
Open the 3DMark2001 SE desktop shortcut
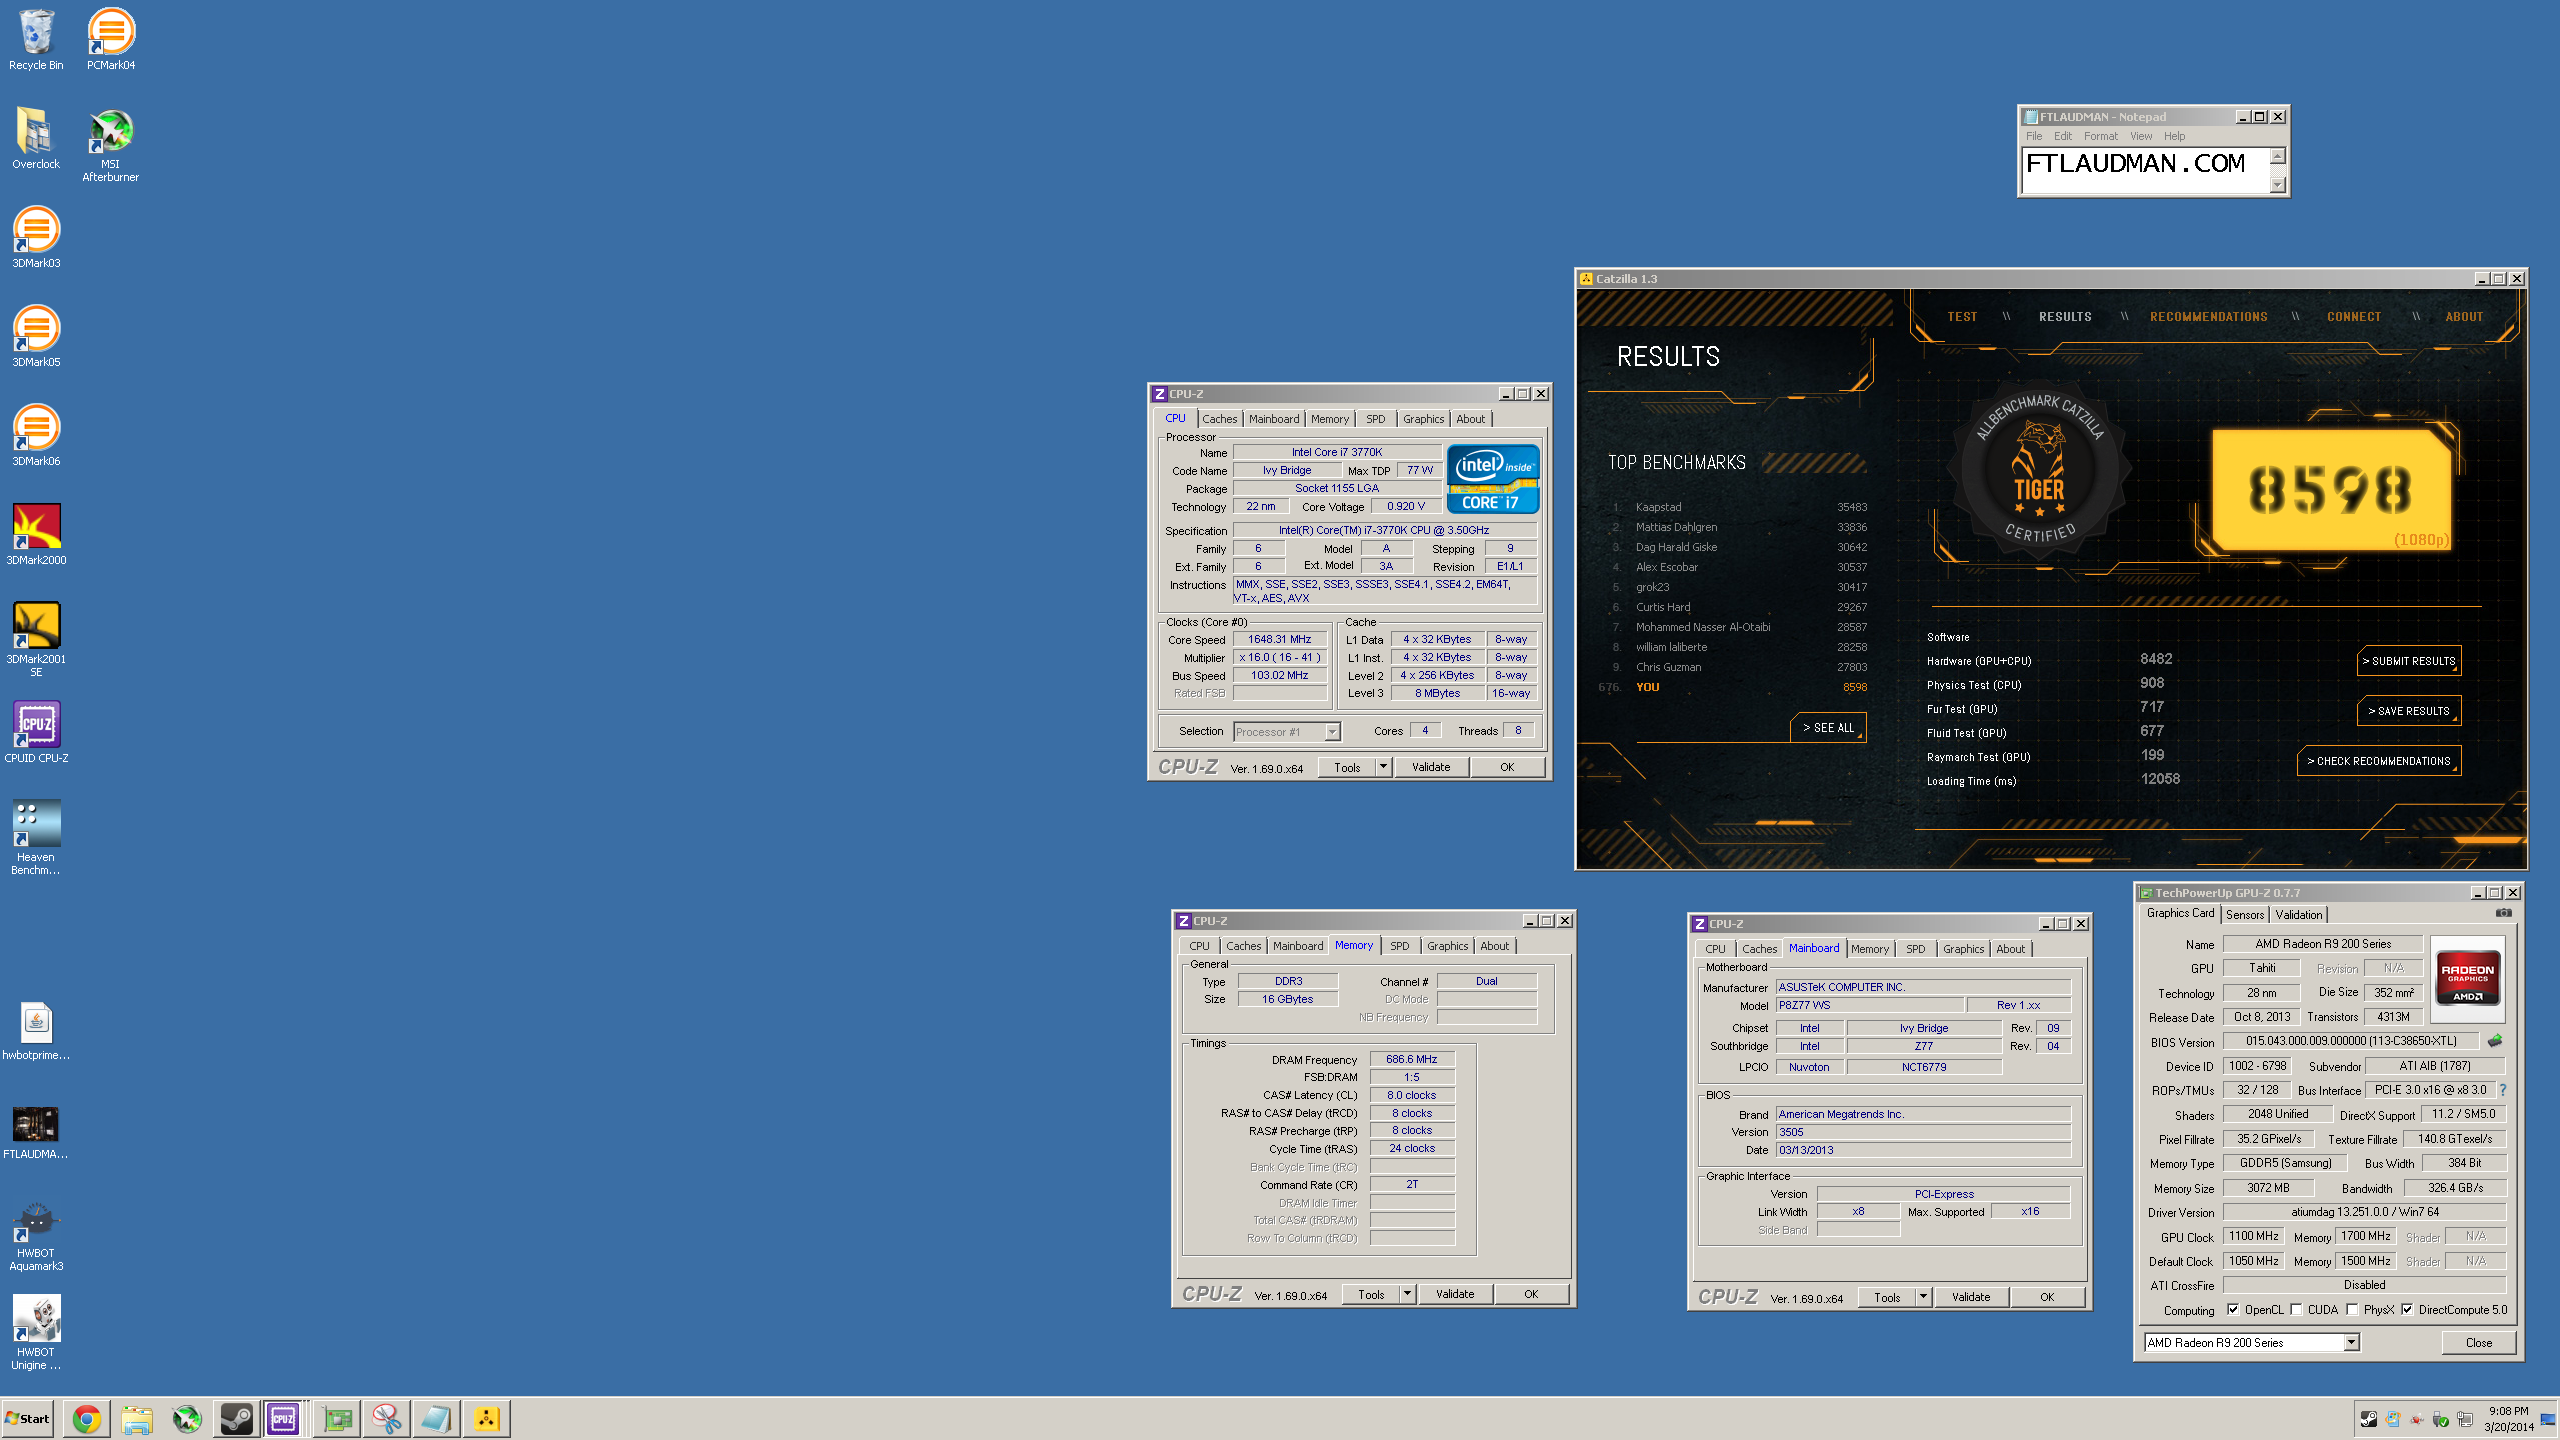coord(36,640)
